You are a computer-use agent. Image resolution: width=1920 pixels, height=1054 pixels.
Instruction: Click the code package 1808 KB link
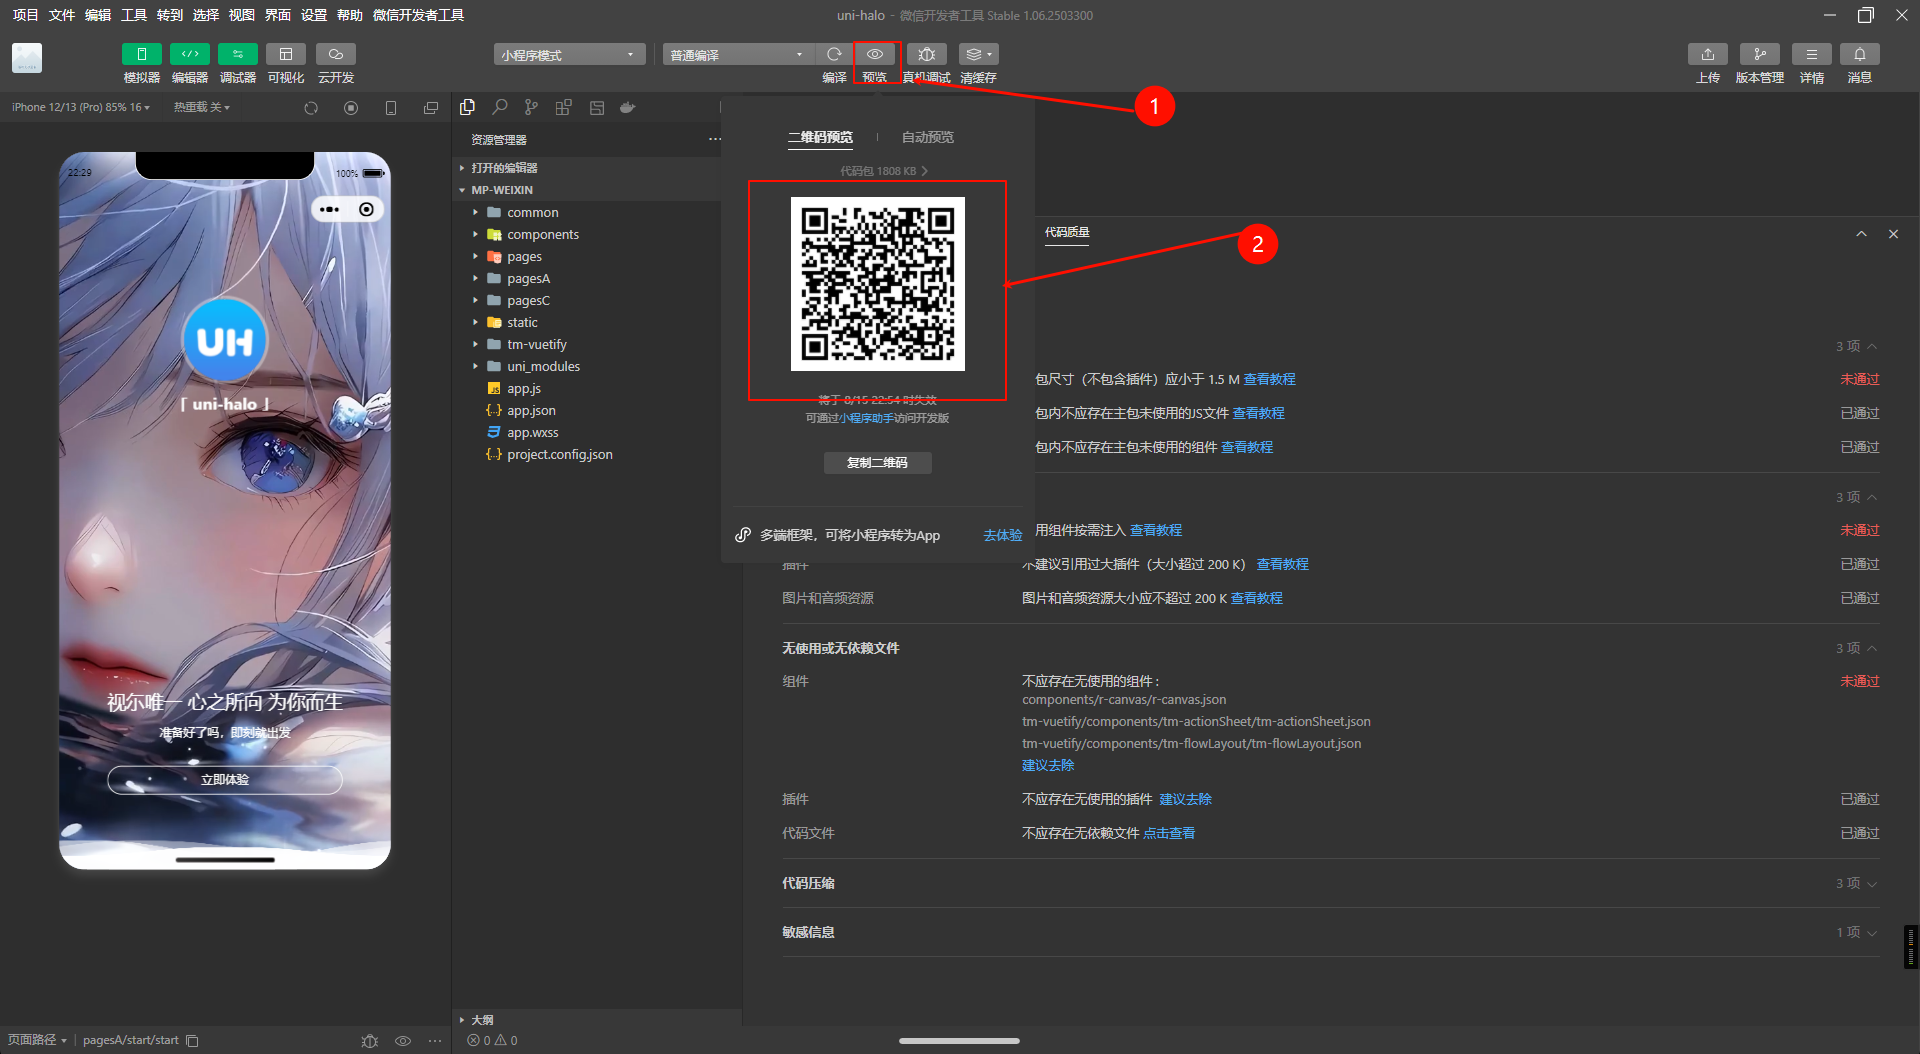click(x=884, y=171)
